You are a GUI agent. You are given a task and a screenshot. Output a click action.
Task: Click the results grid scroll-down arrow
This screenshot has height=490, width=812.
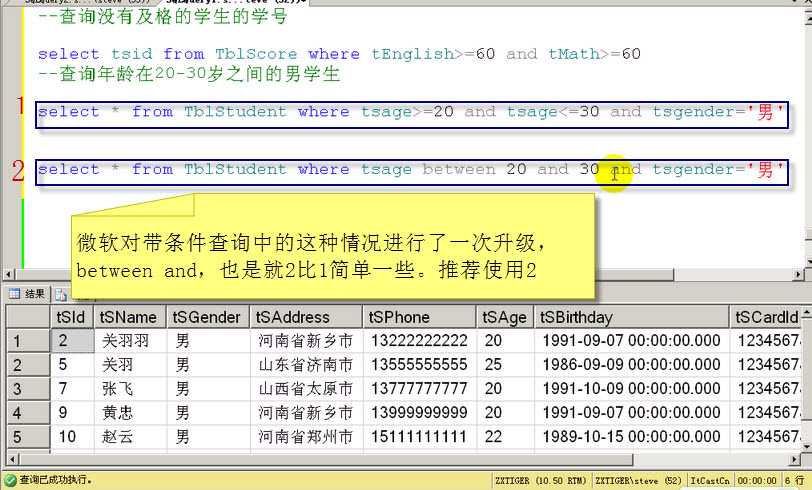tap(806, 447)
